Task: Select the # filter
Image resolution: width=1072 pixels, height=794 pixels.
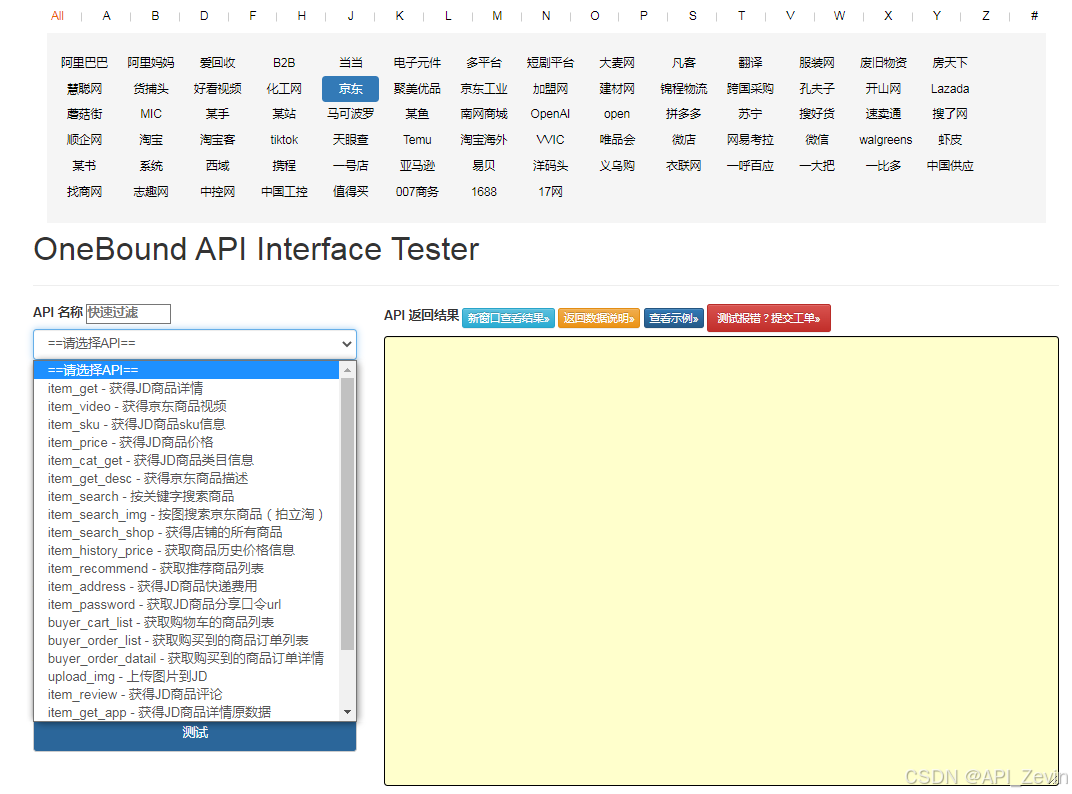Action: tap(1034, 16)
